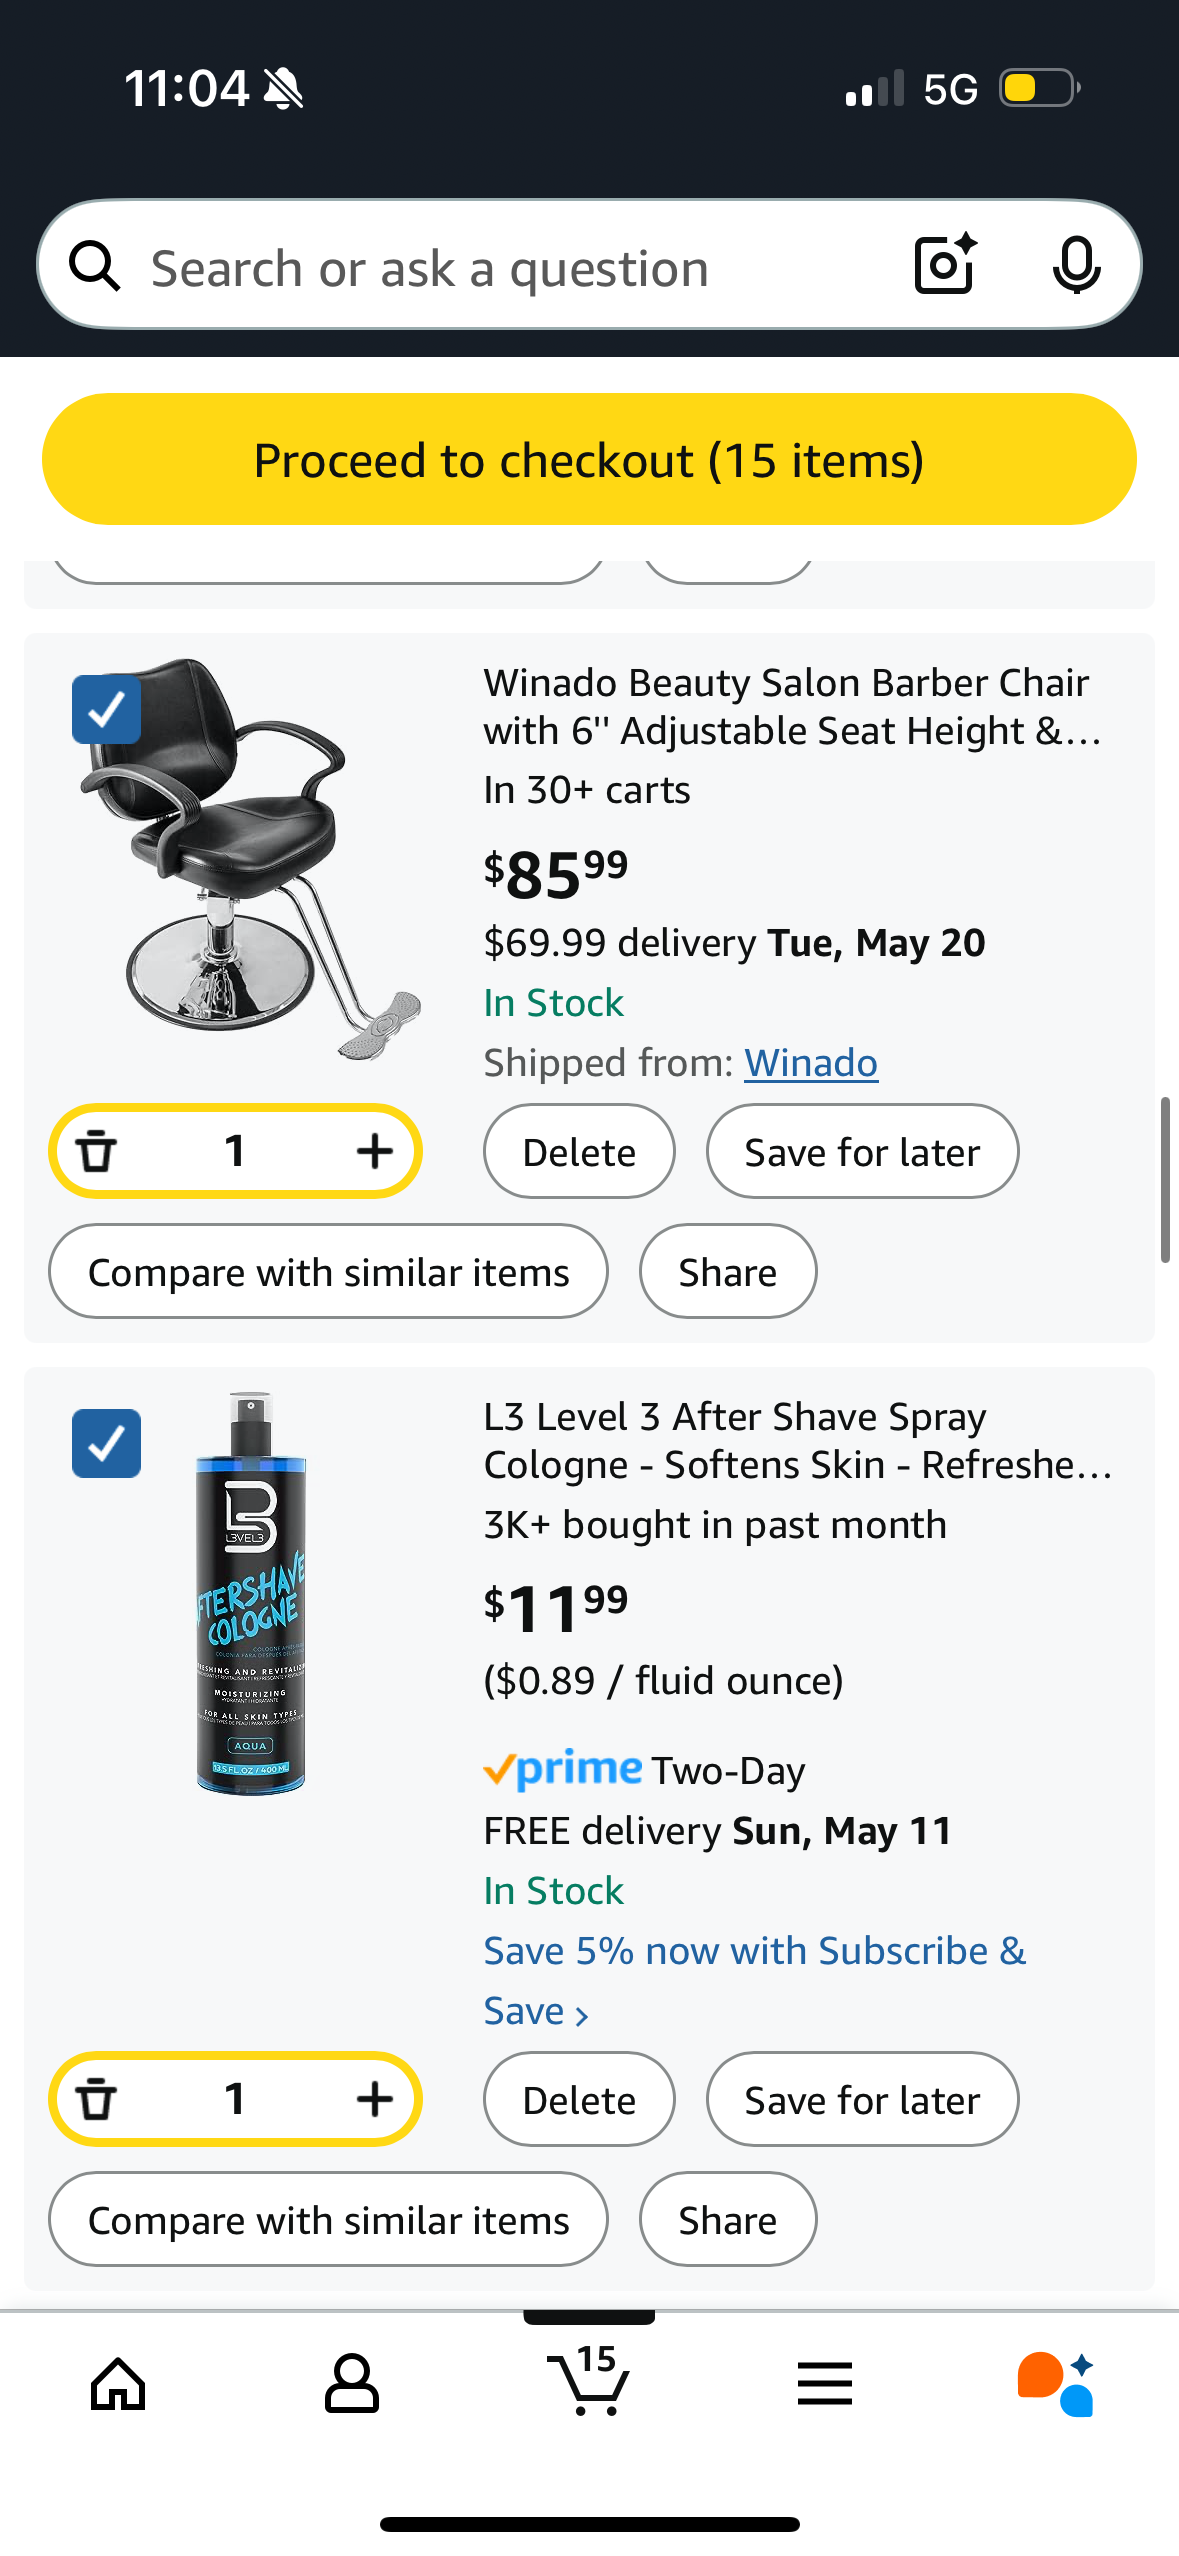Tap the microphone voice search icon
This screenshot has height=2556, width=1179.
coord(1076,265)
